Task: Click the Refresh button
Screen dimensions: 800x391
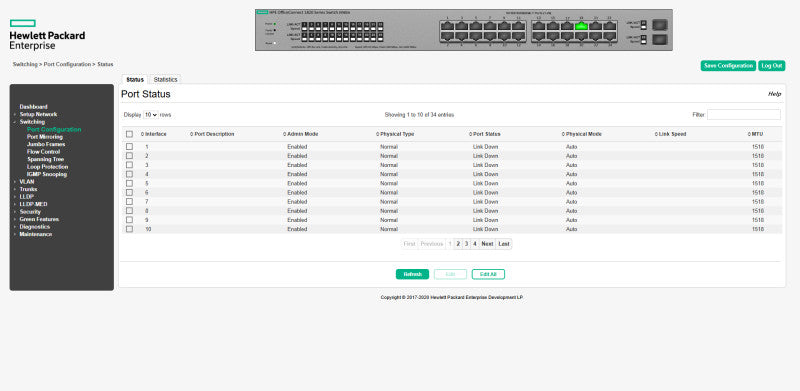Action: 412,274
